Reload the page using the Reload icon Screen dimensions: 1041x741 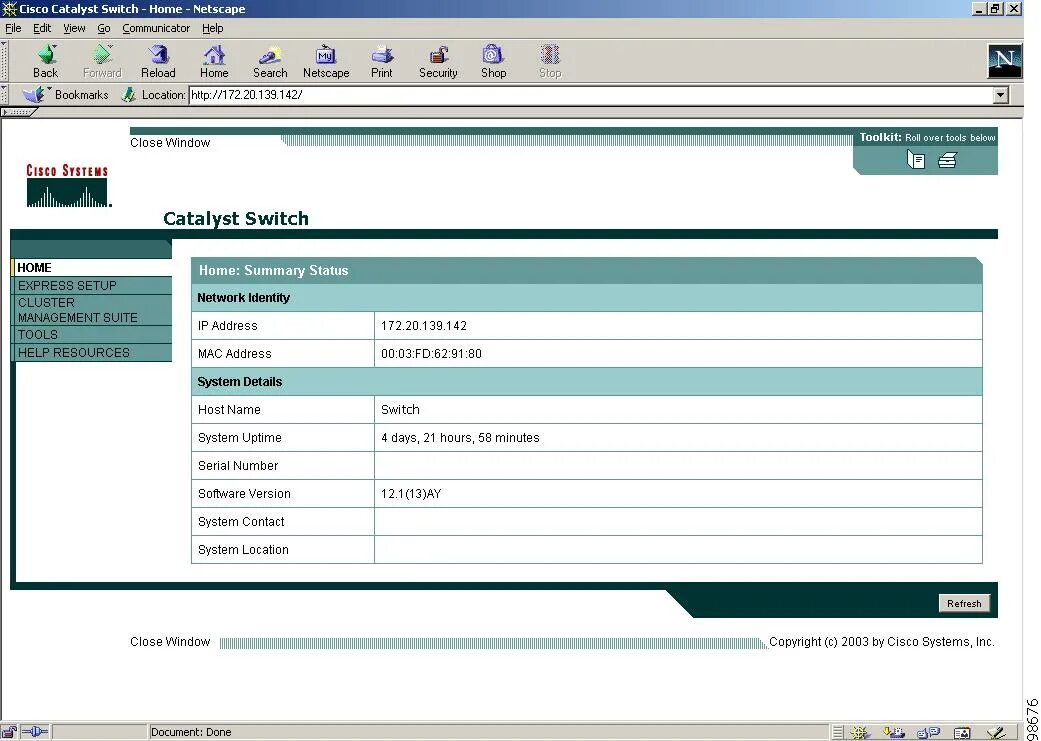(x=158, y=55)
